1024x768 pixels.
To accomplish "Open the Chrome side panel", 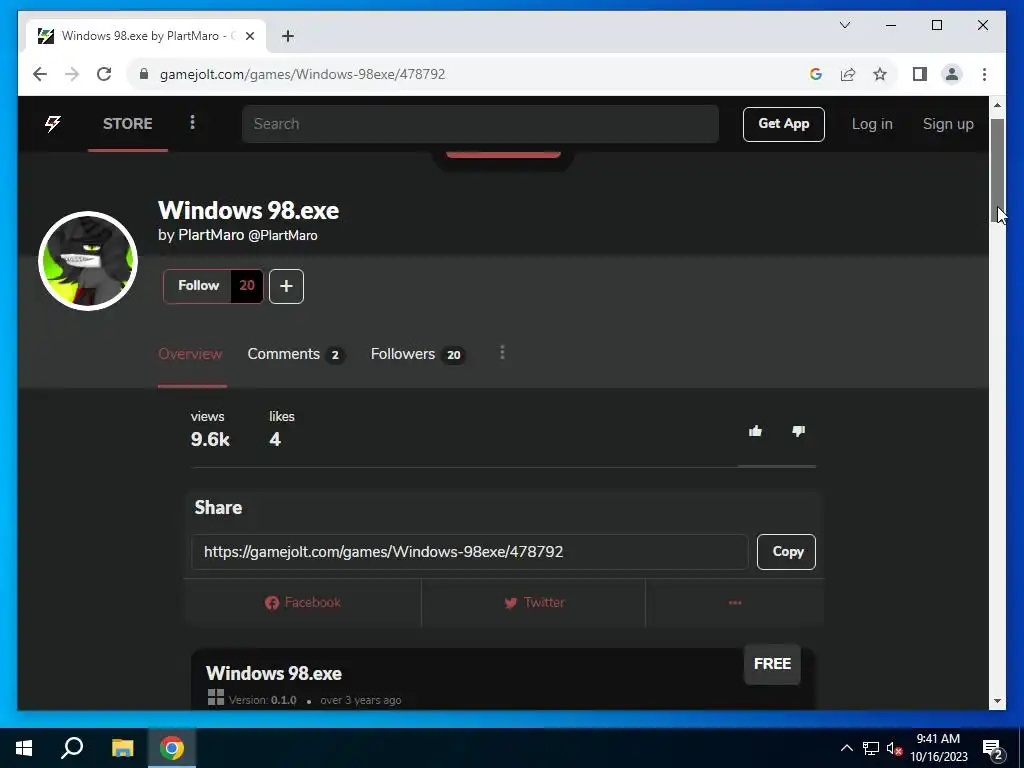I will (920, 74).
